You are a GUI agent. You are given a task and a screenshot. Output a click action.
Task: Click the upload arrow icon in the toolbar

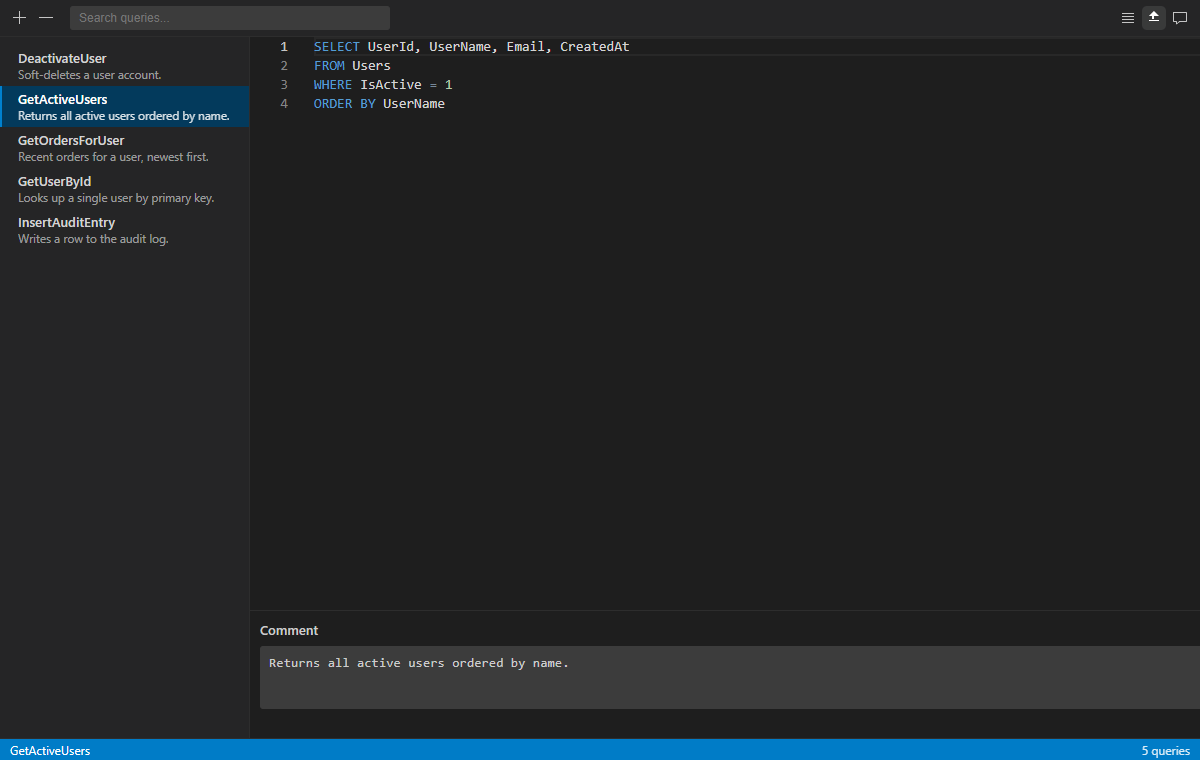point(1154,18)
